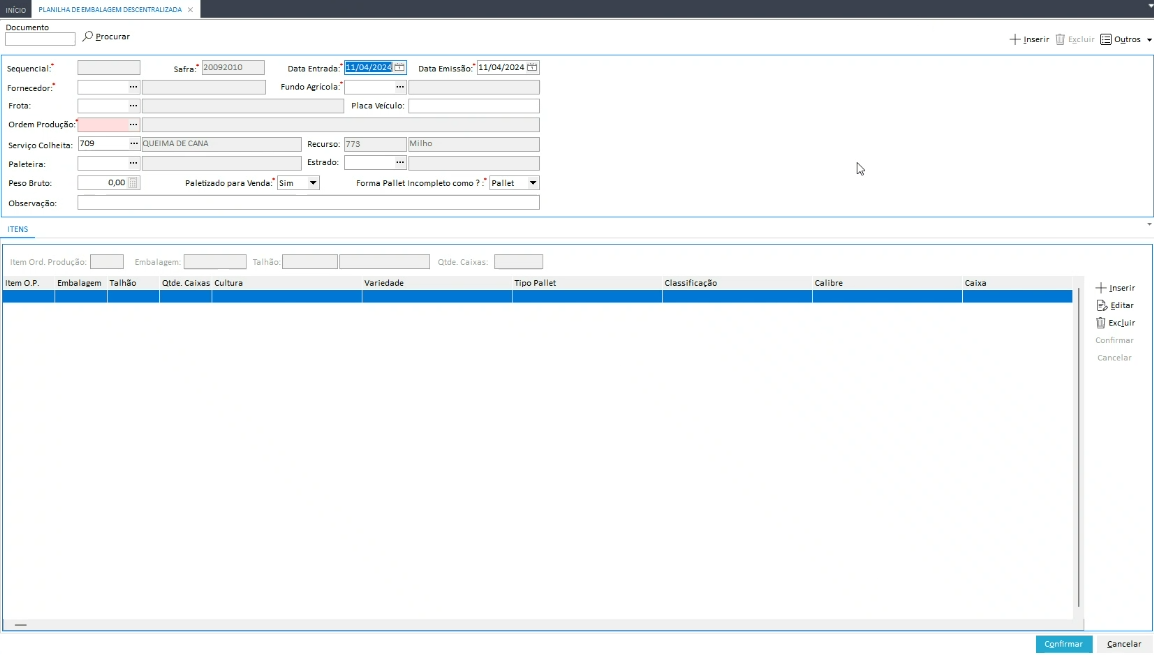Click the Safra field showing 20092010
The image size is (1154, 655).
[233, 67]
